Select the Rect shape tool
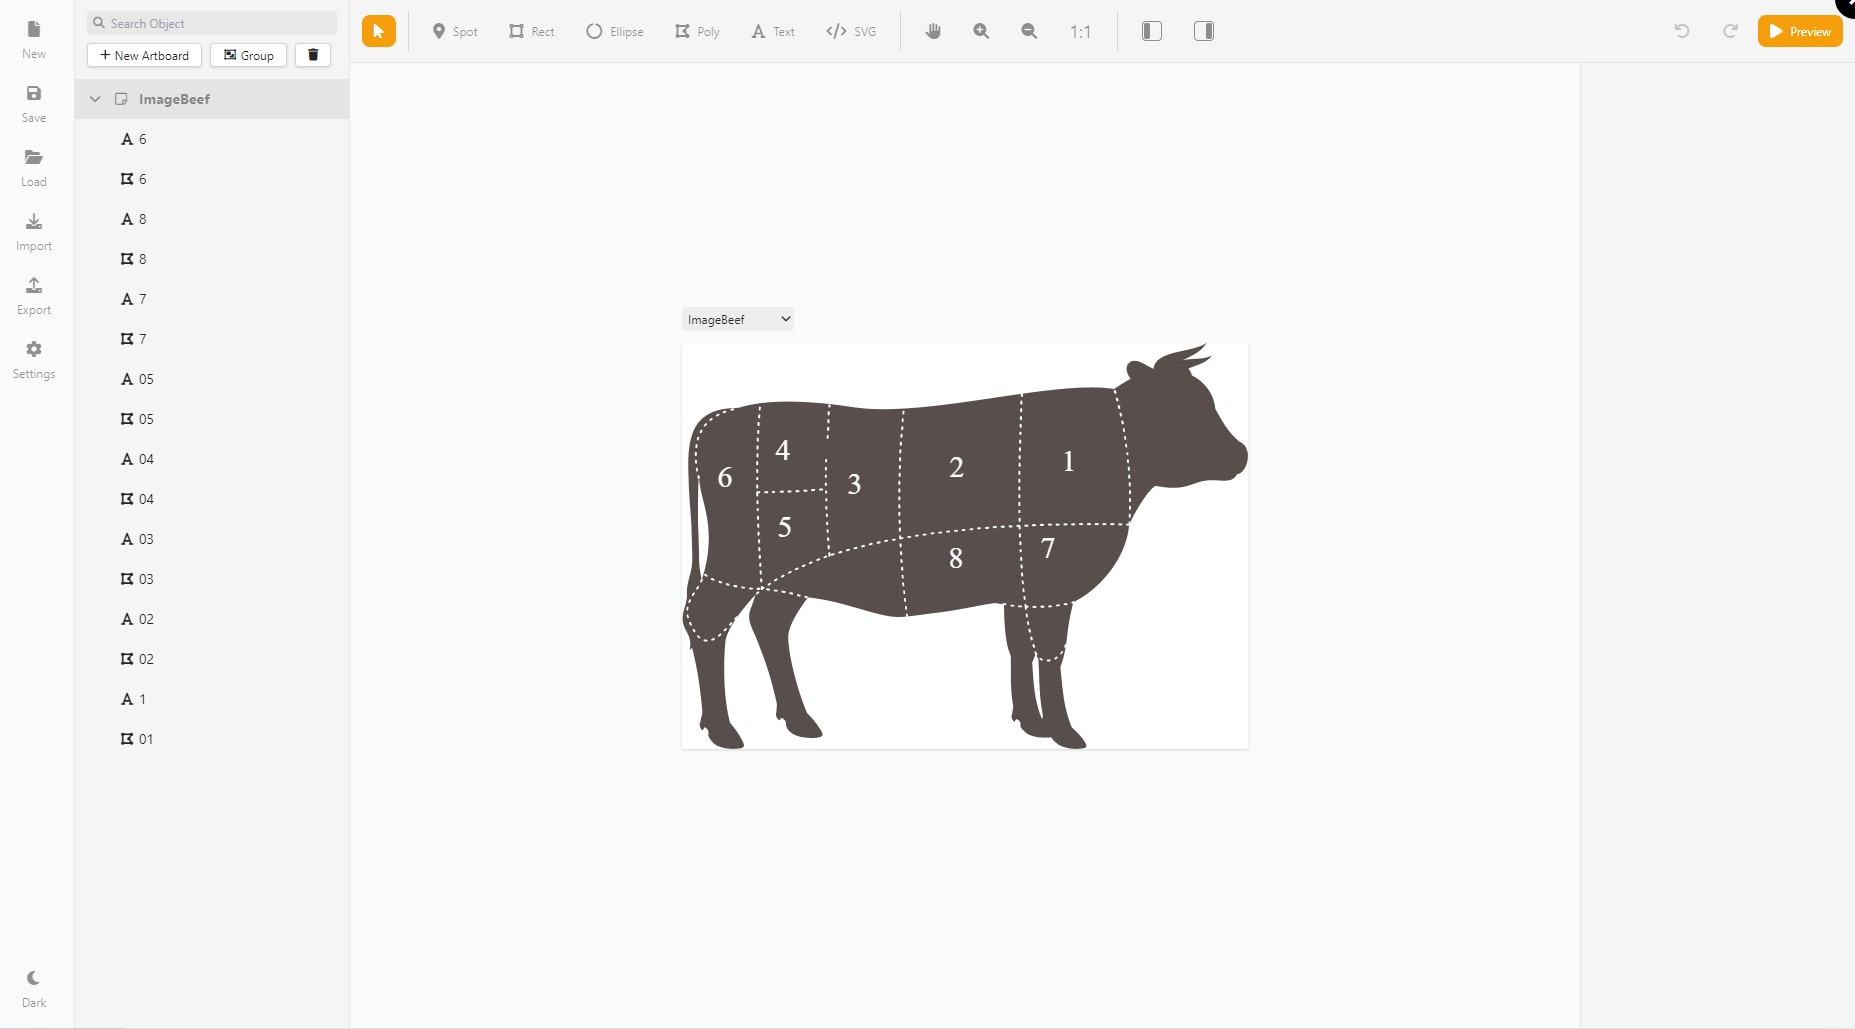This screenshot has width=1855, height=1029. coord(531,31)
